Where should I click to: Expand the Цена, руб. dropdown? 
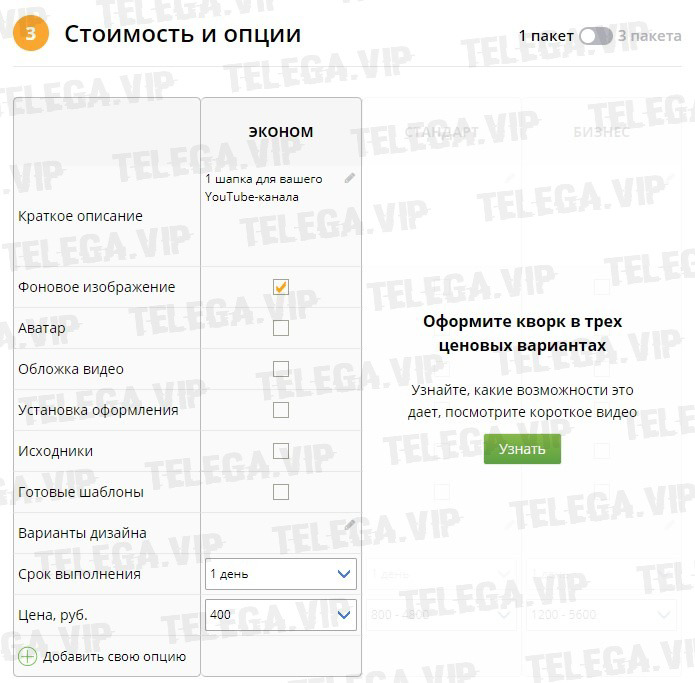[x=280, y=615]
